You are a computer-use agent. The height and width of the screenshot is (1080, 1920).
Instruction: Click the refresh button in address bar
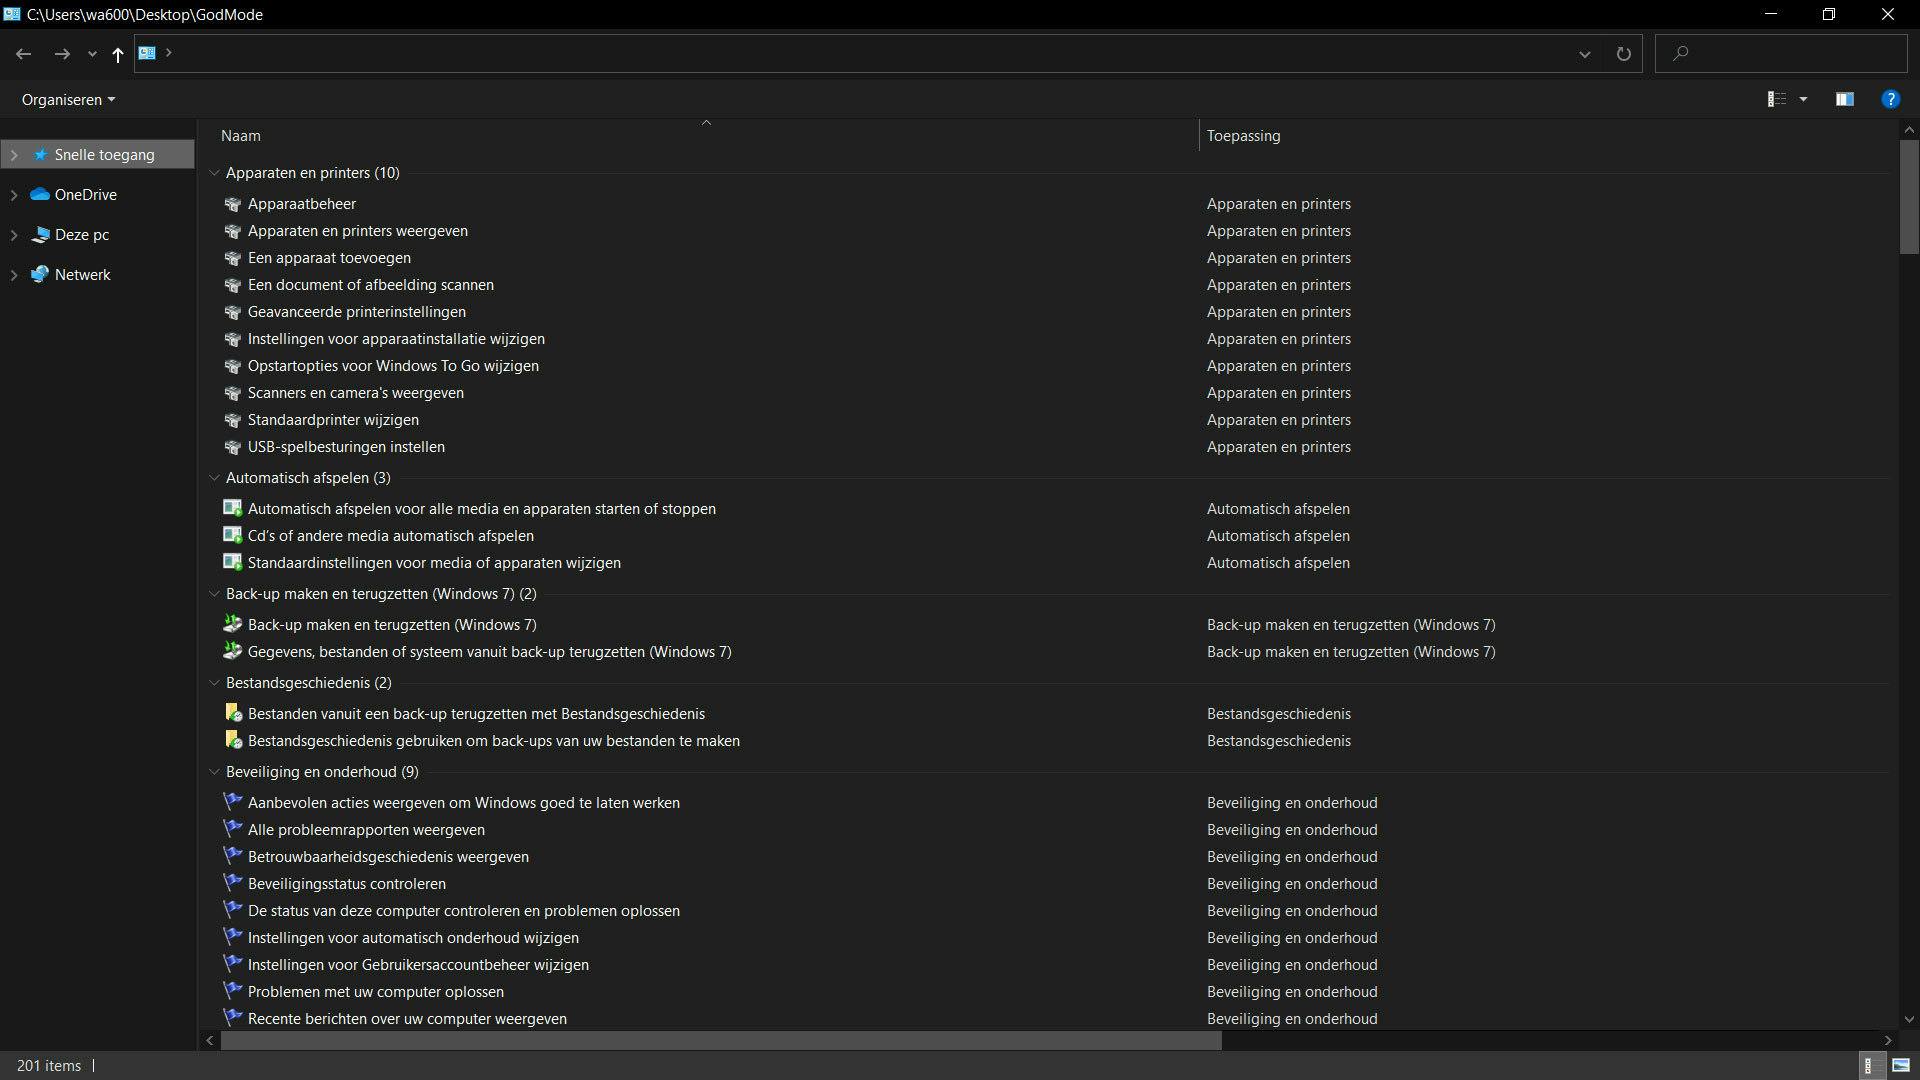pyautogui.click(x=1623, y=54)
